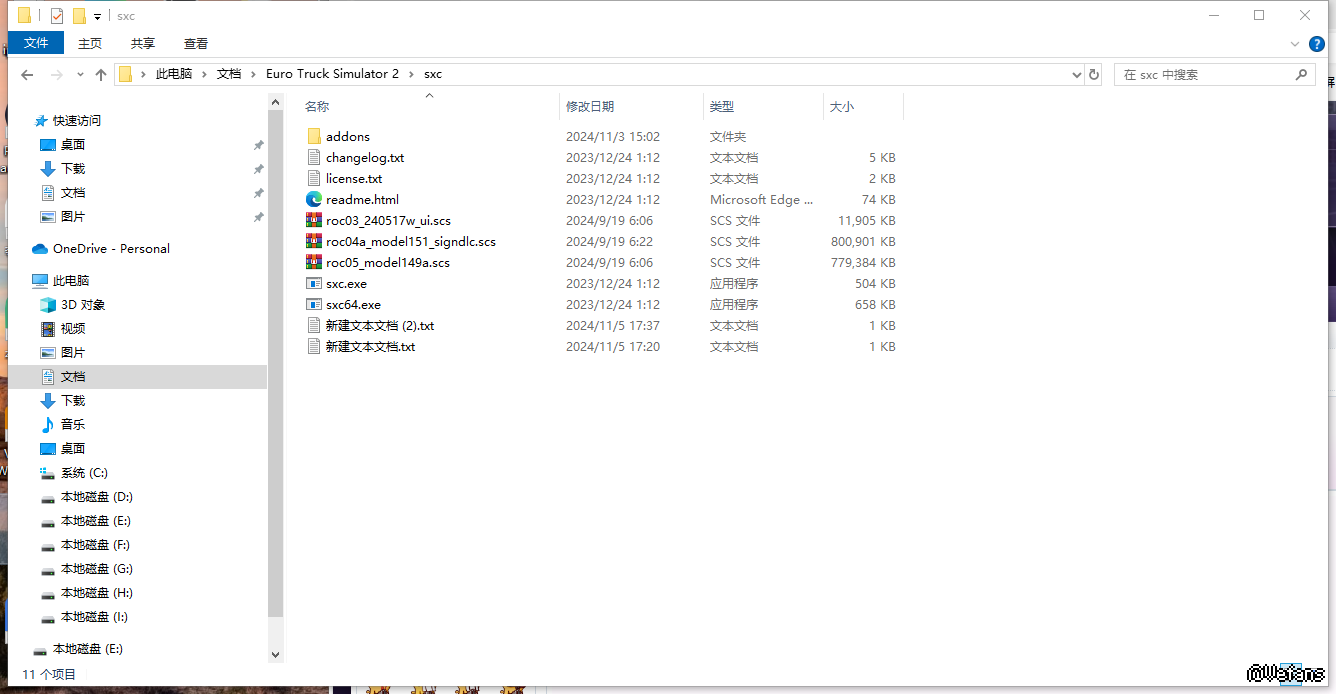Click the sxc64.exe application icon

(x=314, y=304)
